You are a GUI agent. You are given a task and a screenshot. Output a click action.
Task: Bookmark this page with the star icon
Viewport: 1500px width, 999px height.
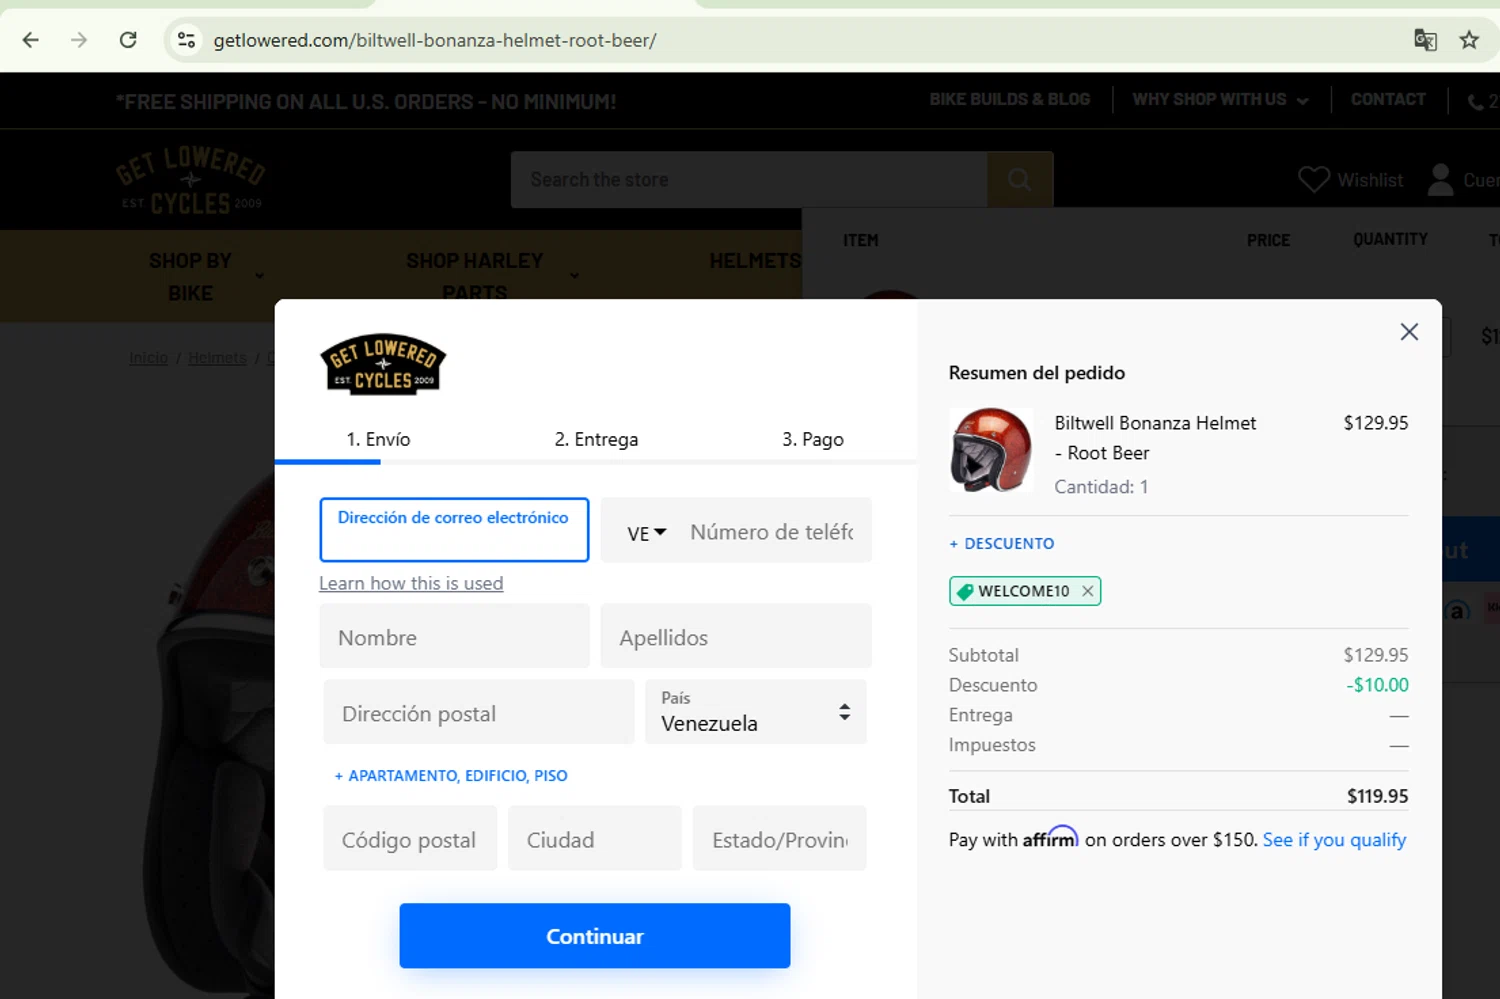point(1469,40)
